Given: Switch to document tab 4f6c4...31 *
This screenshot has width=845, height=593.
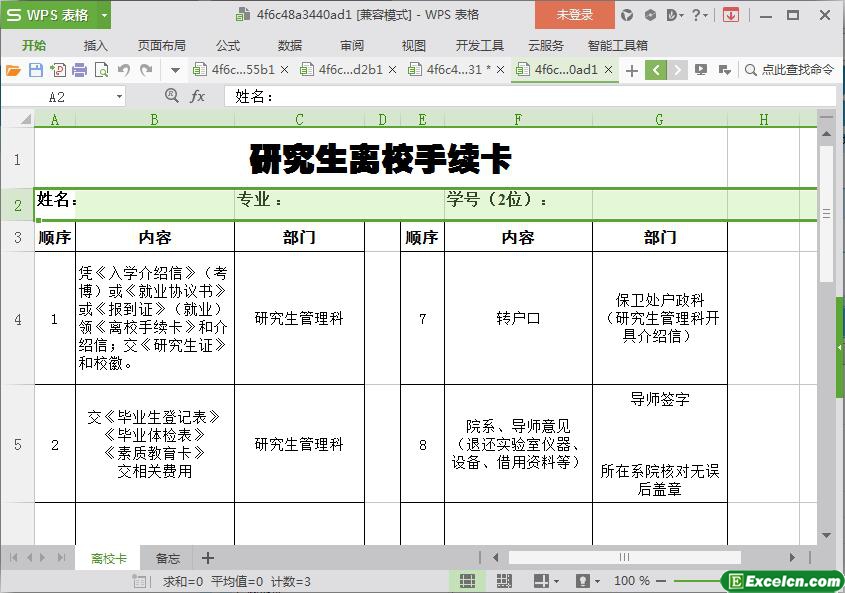Looking at the screenshot, I should tap(458, 70).
